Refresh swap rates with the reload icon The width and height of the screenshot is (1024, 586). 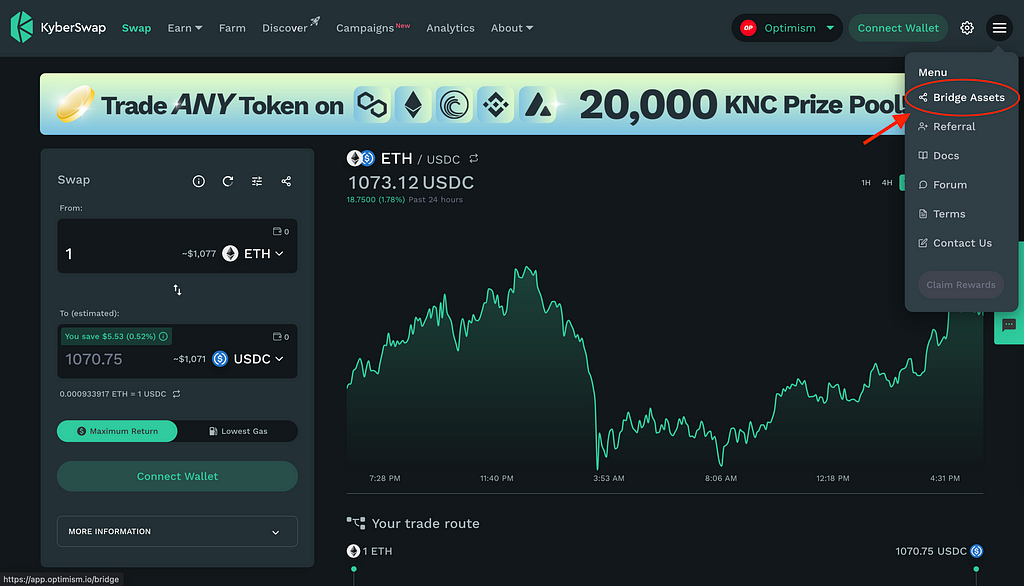click(228, 181)
